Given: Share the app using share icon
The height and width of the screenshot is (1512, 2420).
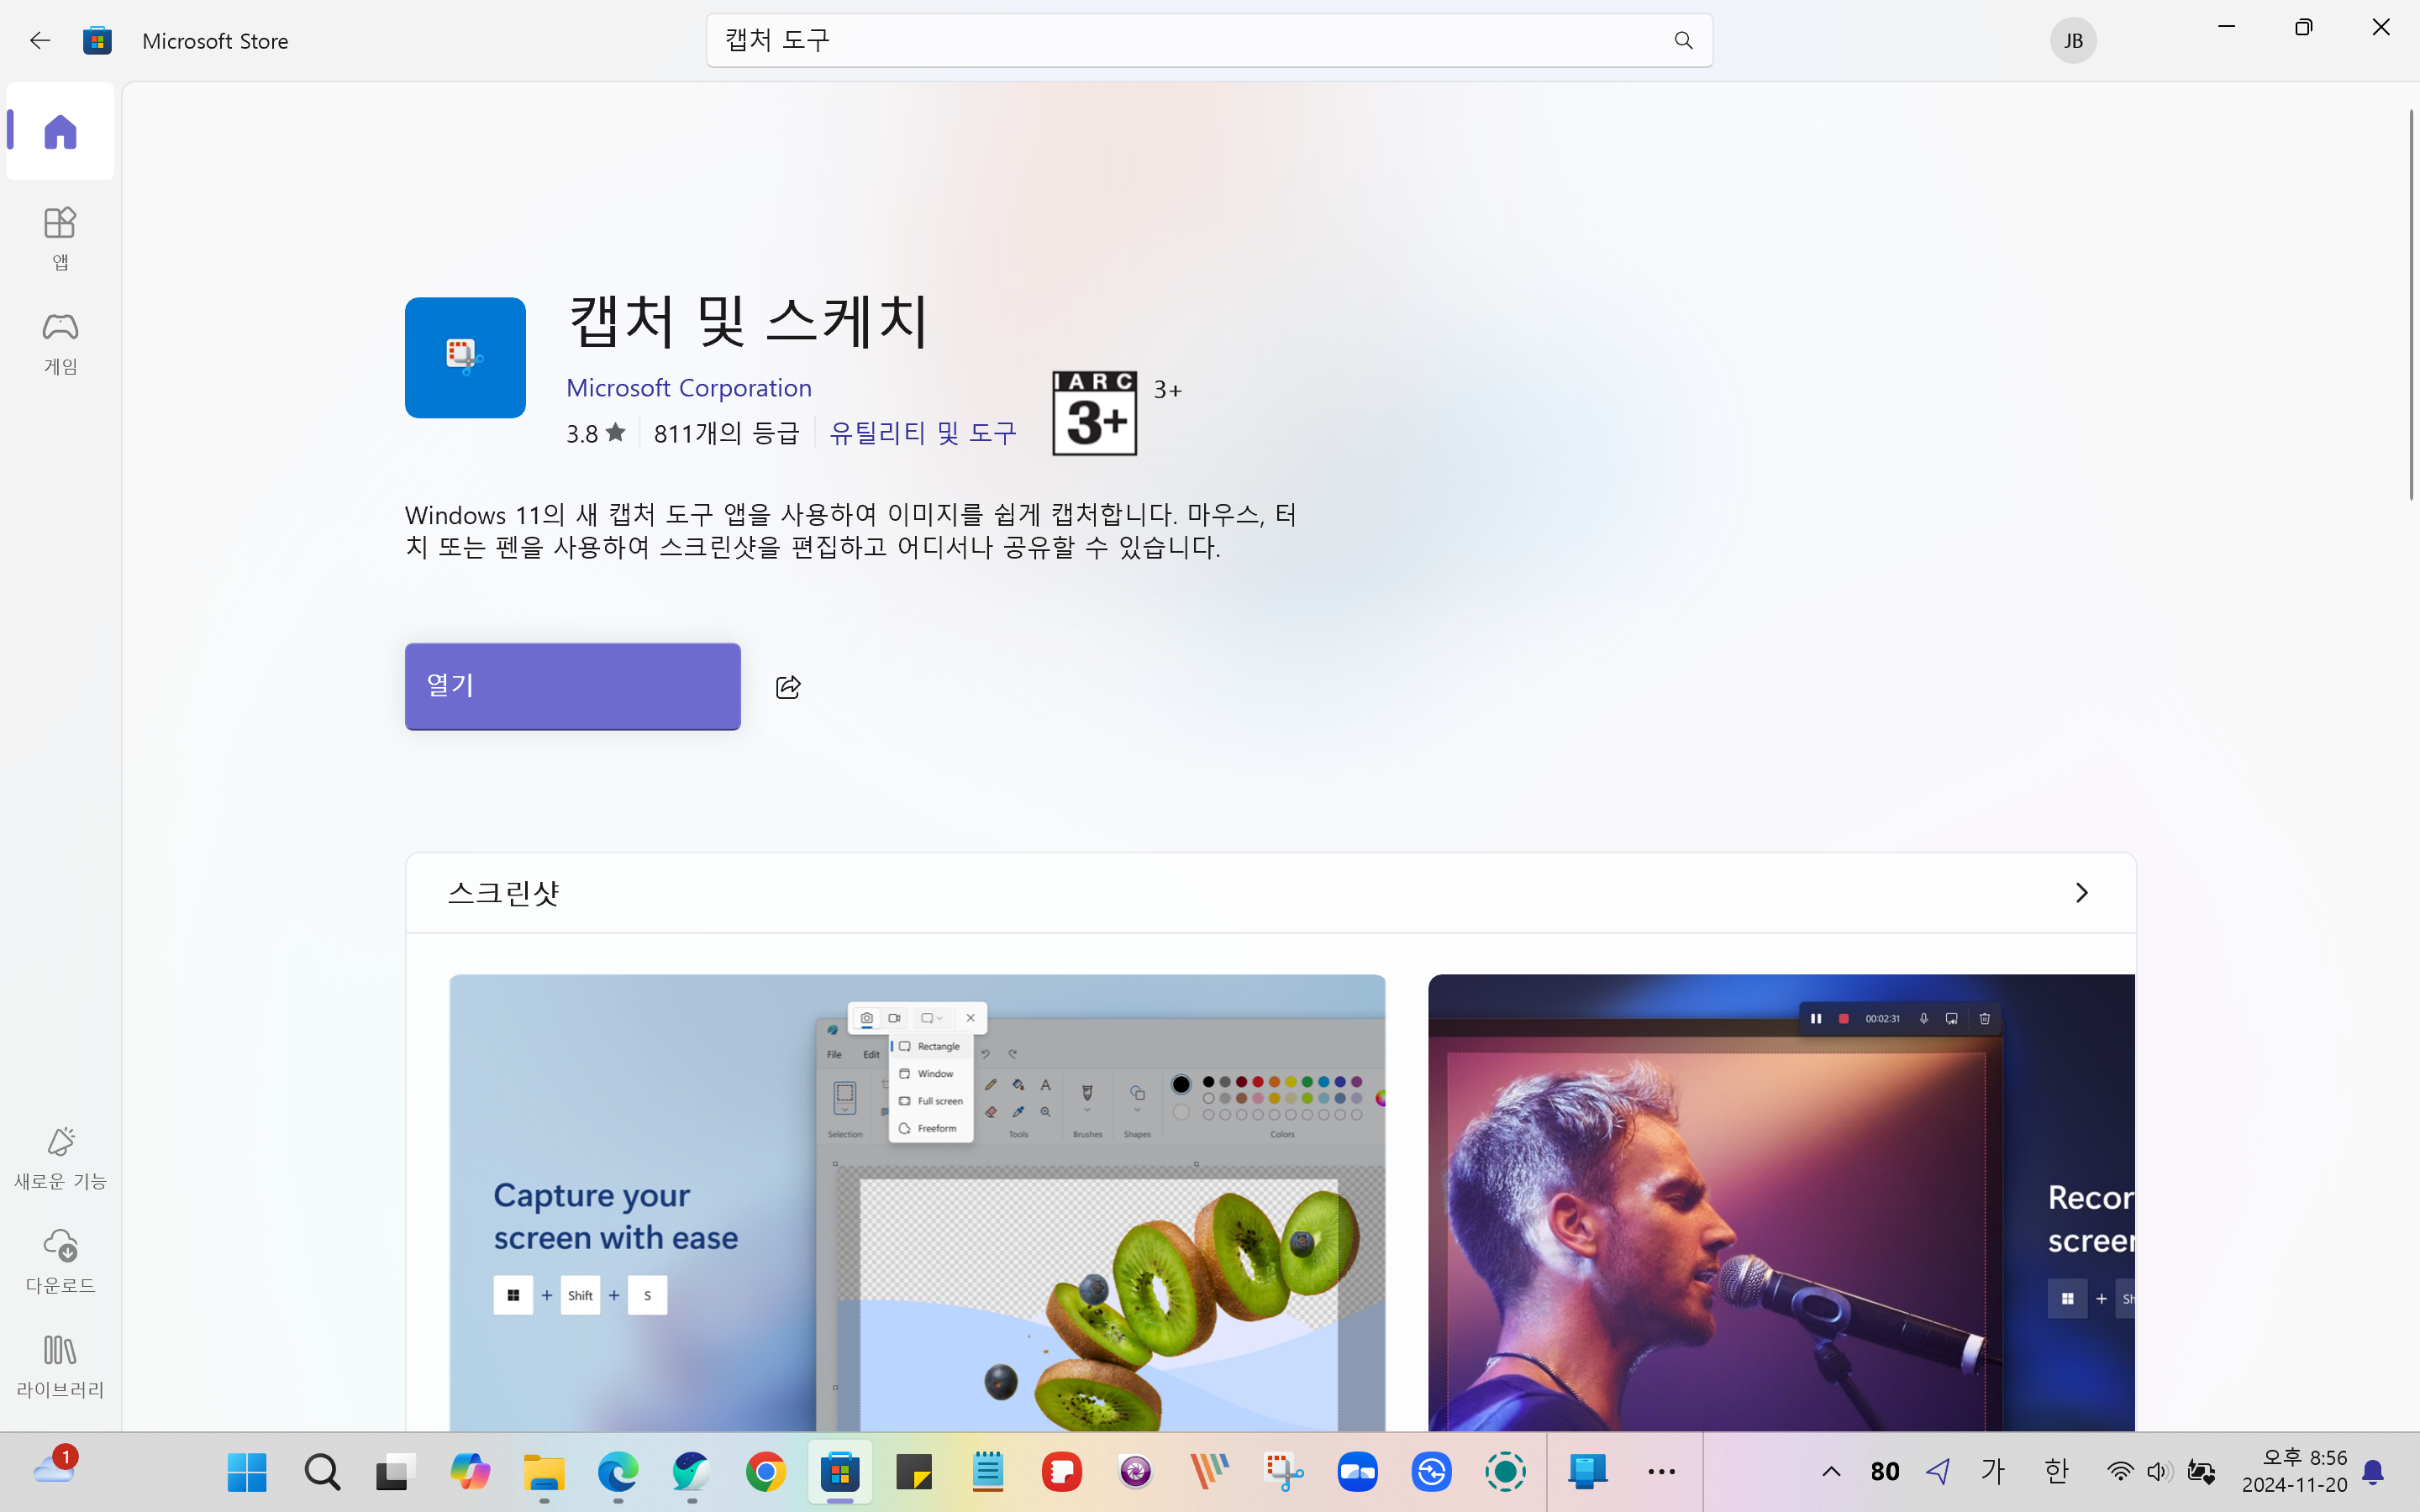Looking at the screenshot, I should tap(788, 687).
